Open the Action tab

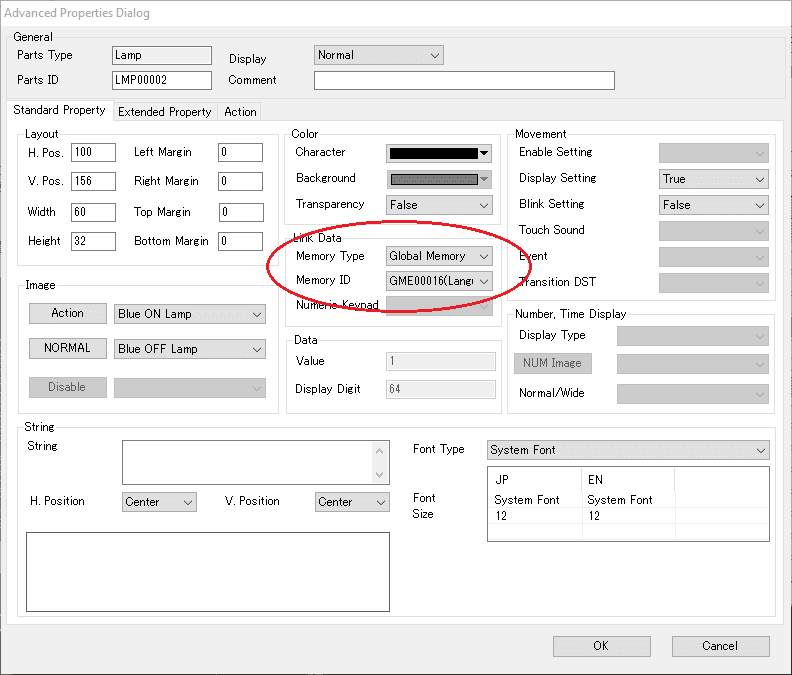(x=240, y=112)
